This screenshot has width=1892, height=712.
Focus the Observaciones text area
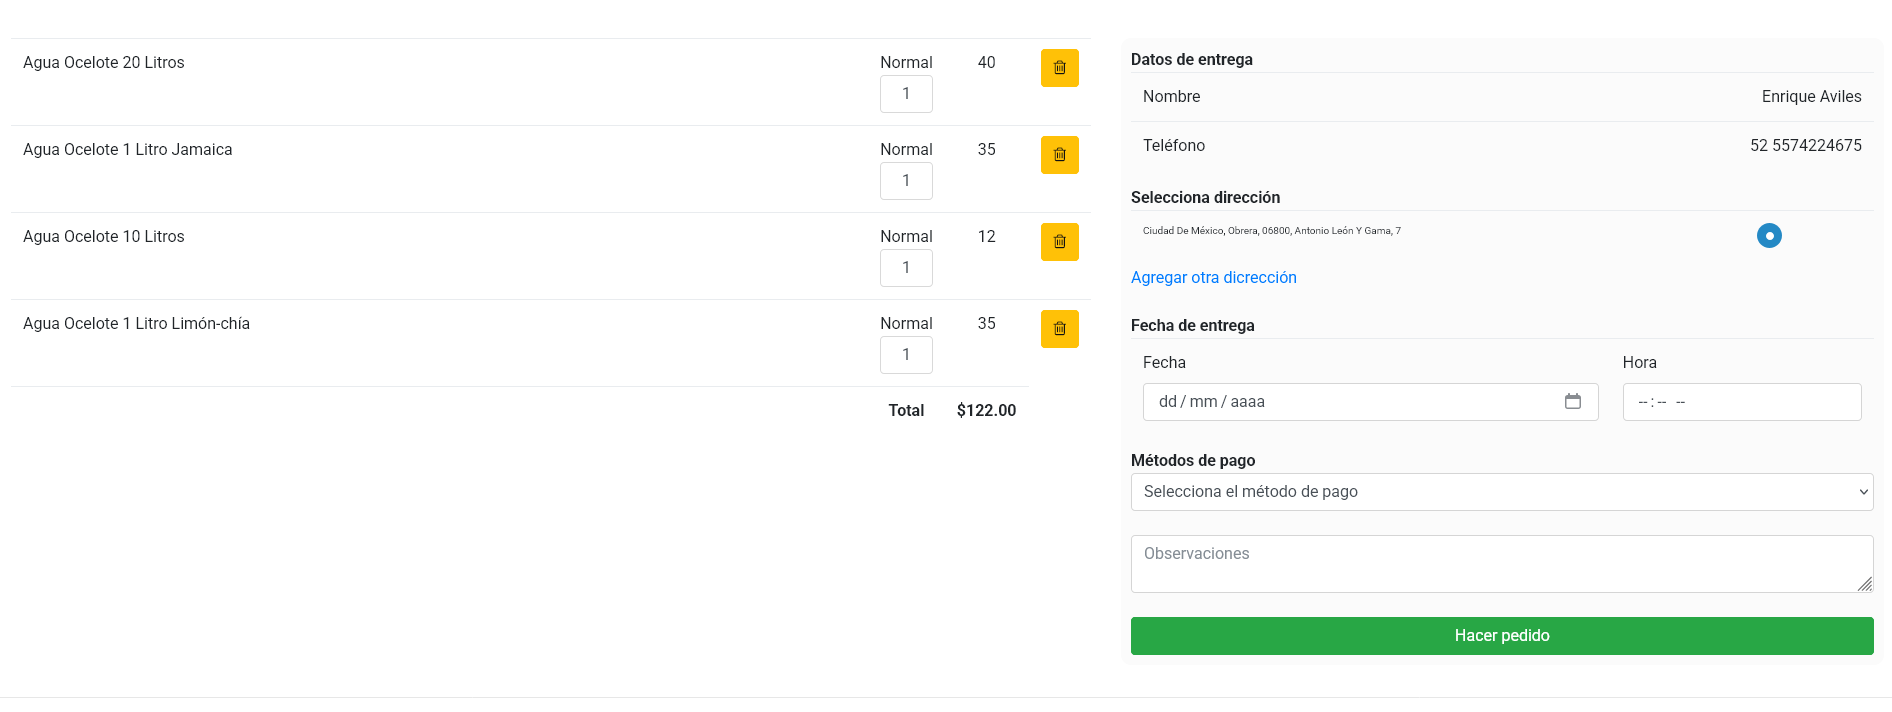[1500, 564]
